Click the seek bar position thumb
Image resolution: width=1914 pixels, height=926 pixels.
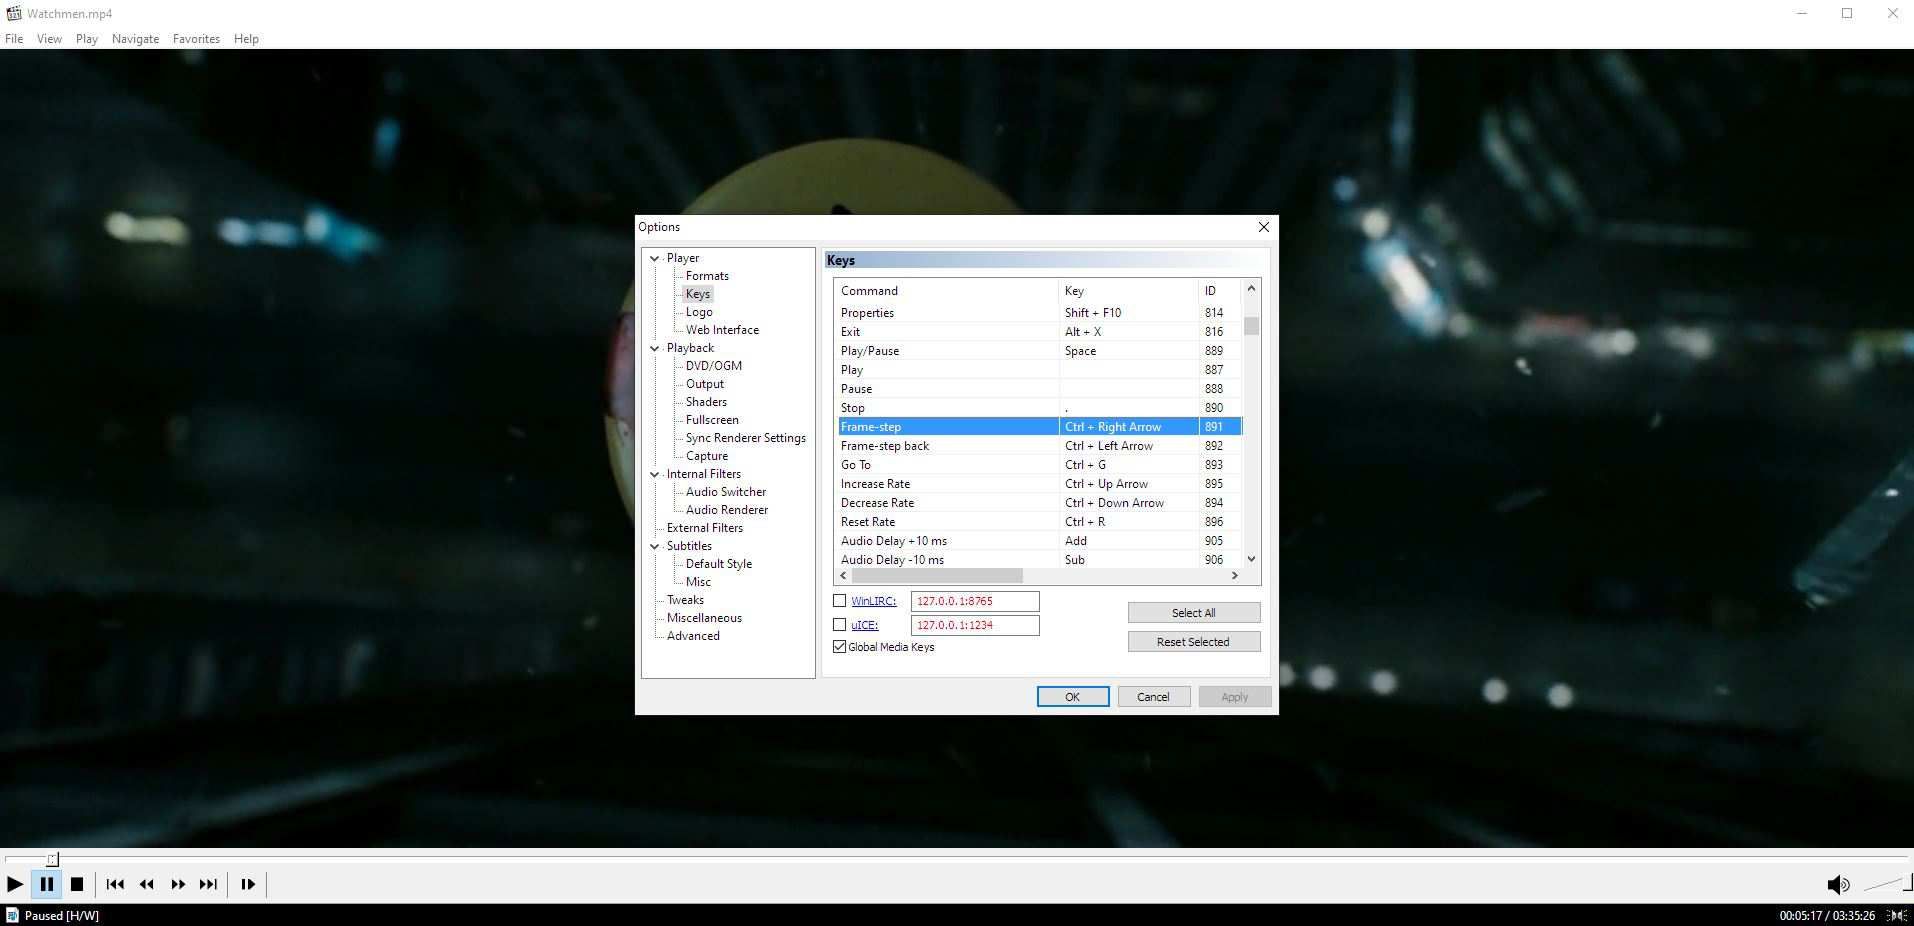pyautogui.click(x=53, y=859)
